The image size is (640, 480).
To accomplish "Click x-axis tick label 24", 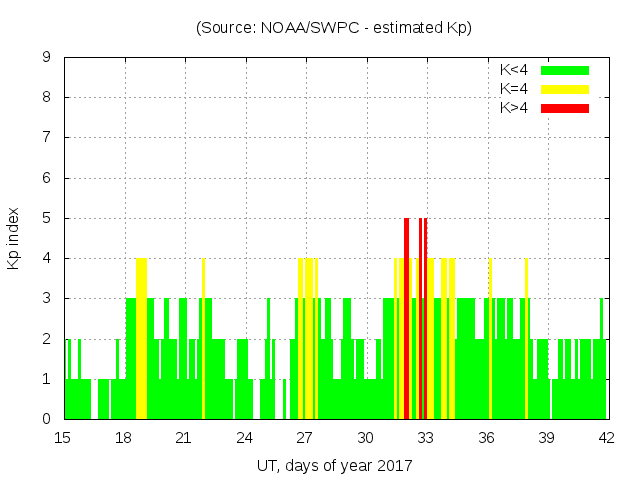I will (245, 437).
